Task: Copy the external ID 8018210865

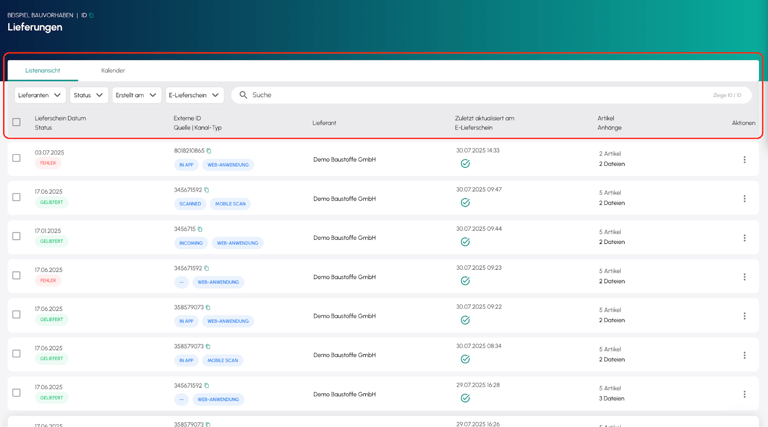Action: [x=209, y=151]
